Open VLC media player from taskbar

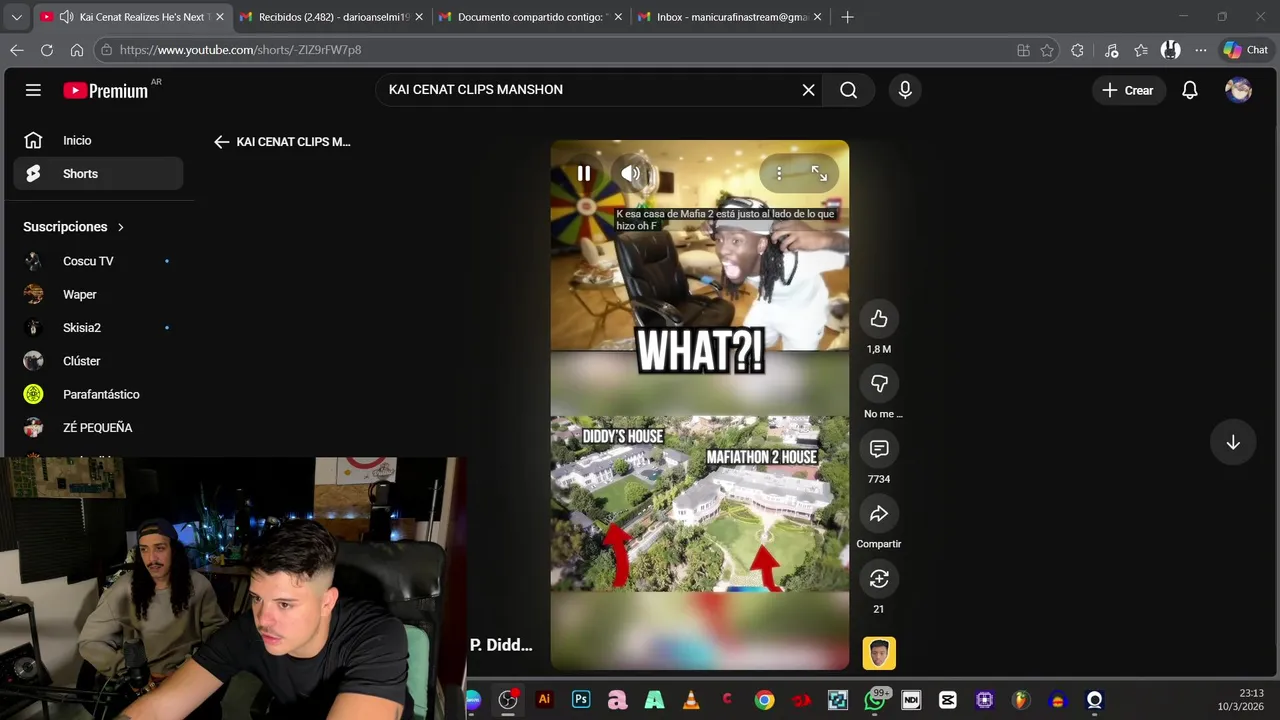[691, 700]
